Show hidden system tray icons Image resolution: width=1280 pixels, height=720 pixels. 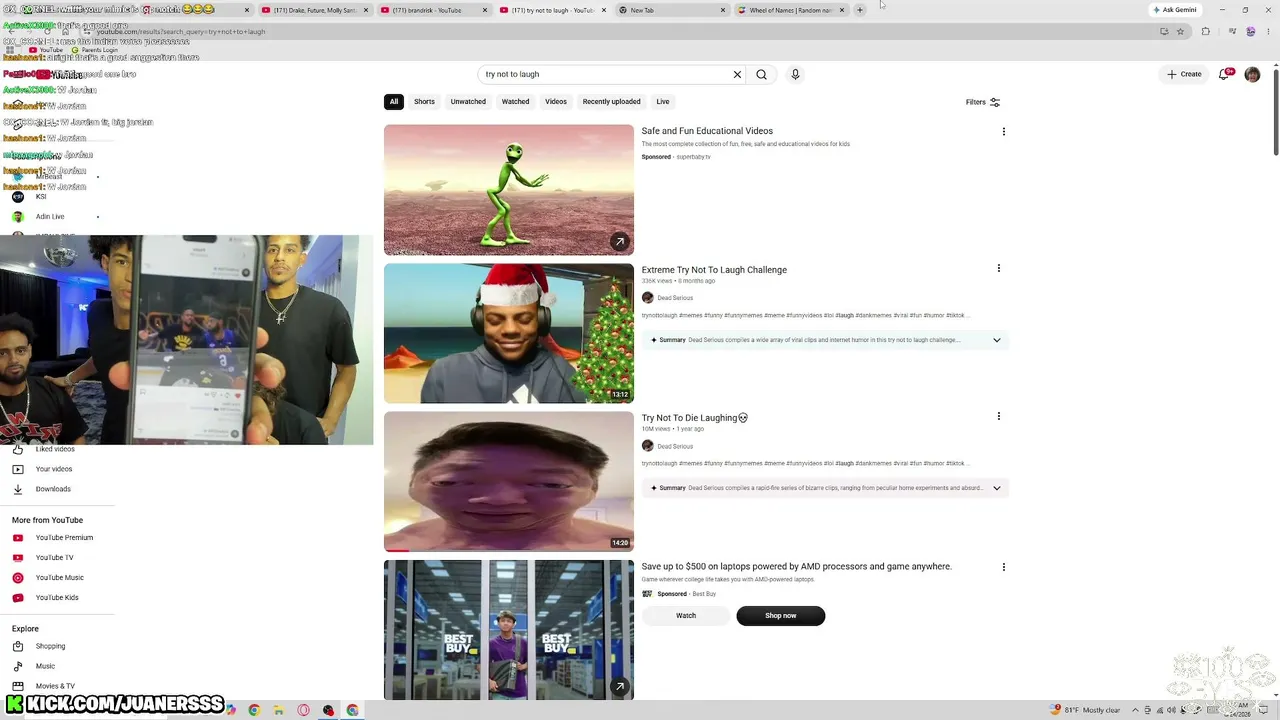point(1137,710)
